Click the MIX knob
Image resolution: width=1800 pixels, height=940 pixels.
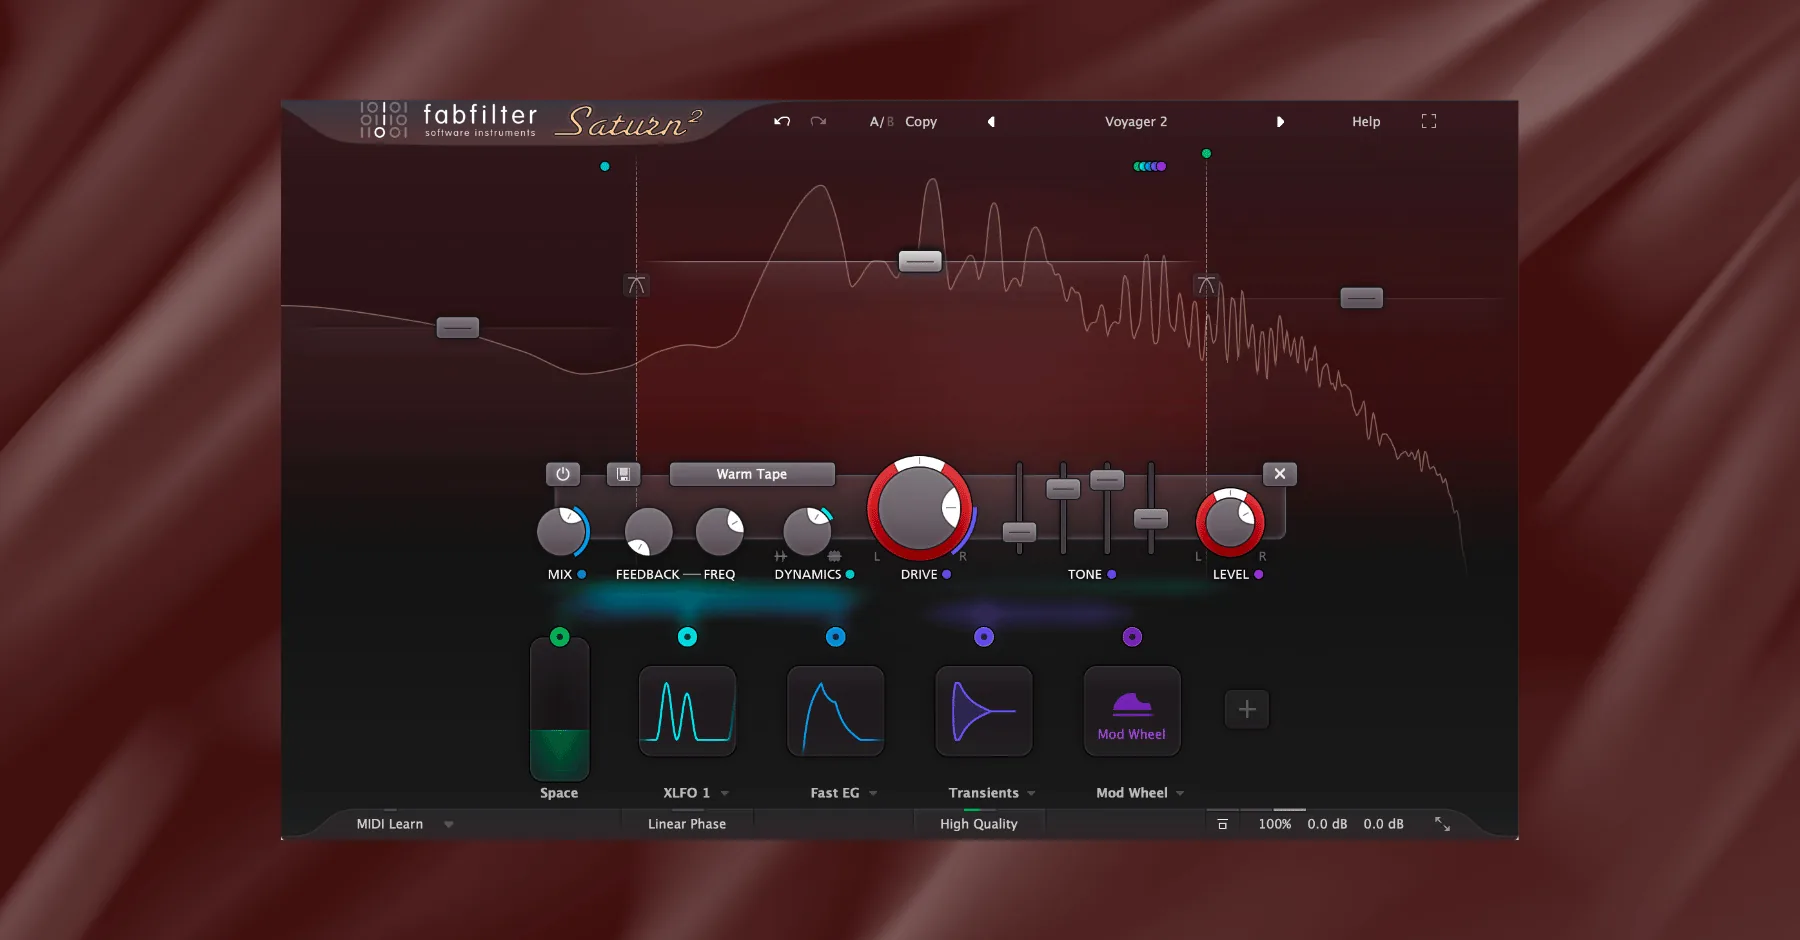562,532
